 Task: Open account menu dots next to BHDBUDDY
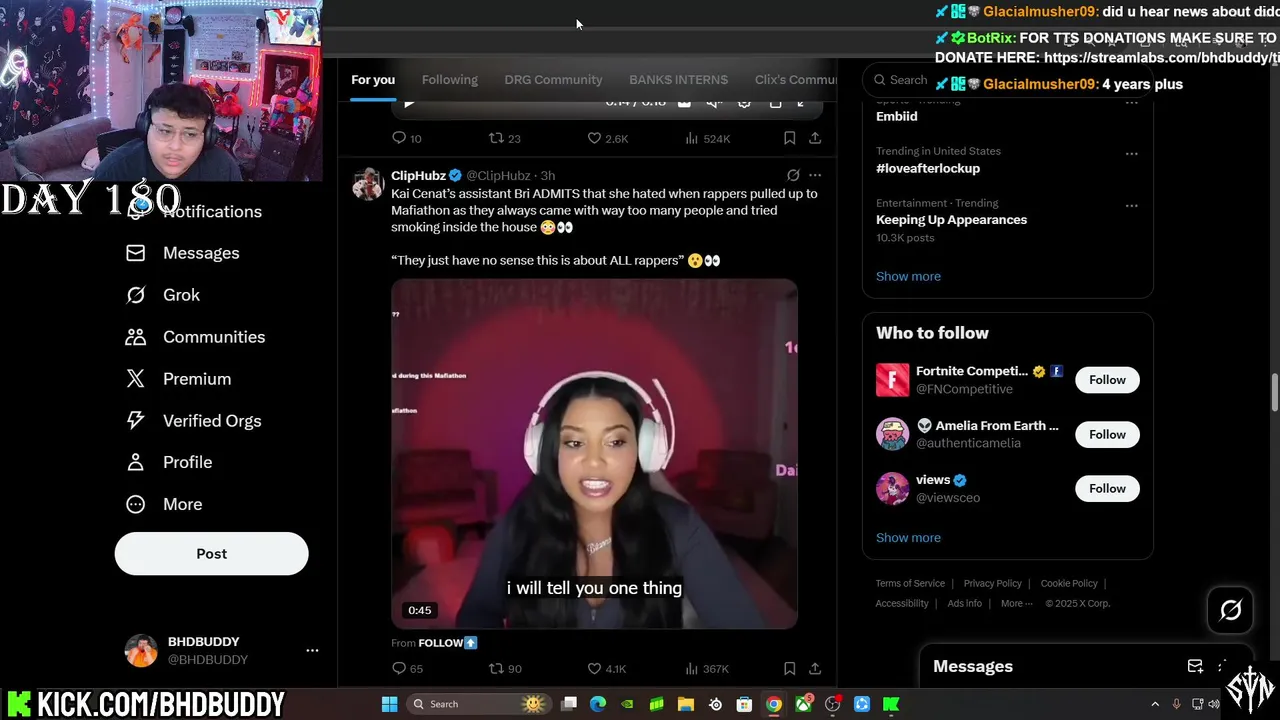coord(312,650)
